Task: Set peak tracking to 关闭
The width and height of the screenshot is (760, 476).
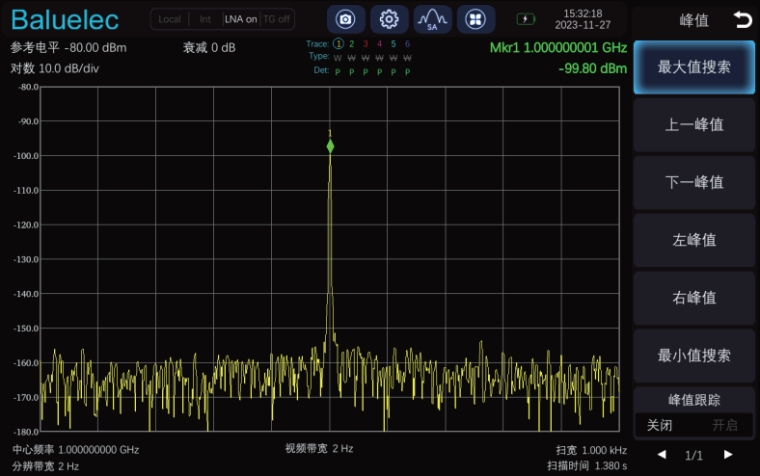Action: click(x=660, y=425)
